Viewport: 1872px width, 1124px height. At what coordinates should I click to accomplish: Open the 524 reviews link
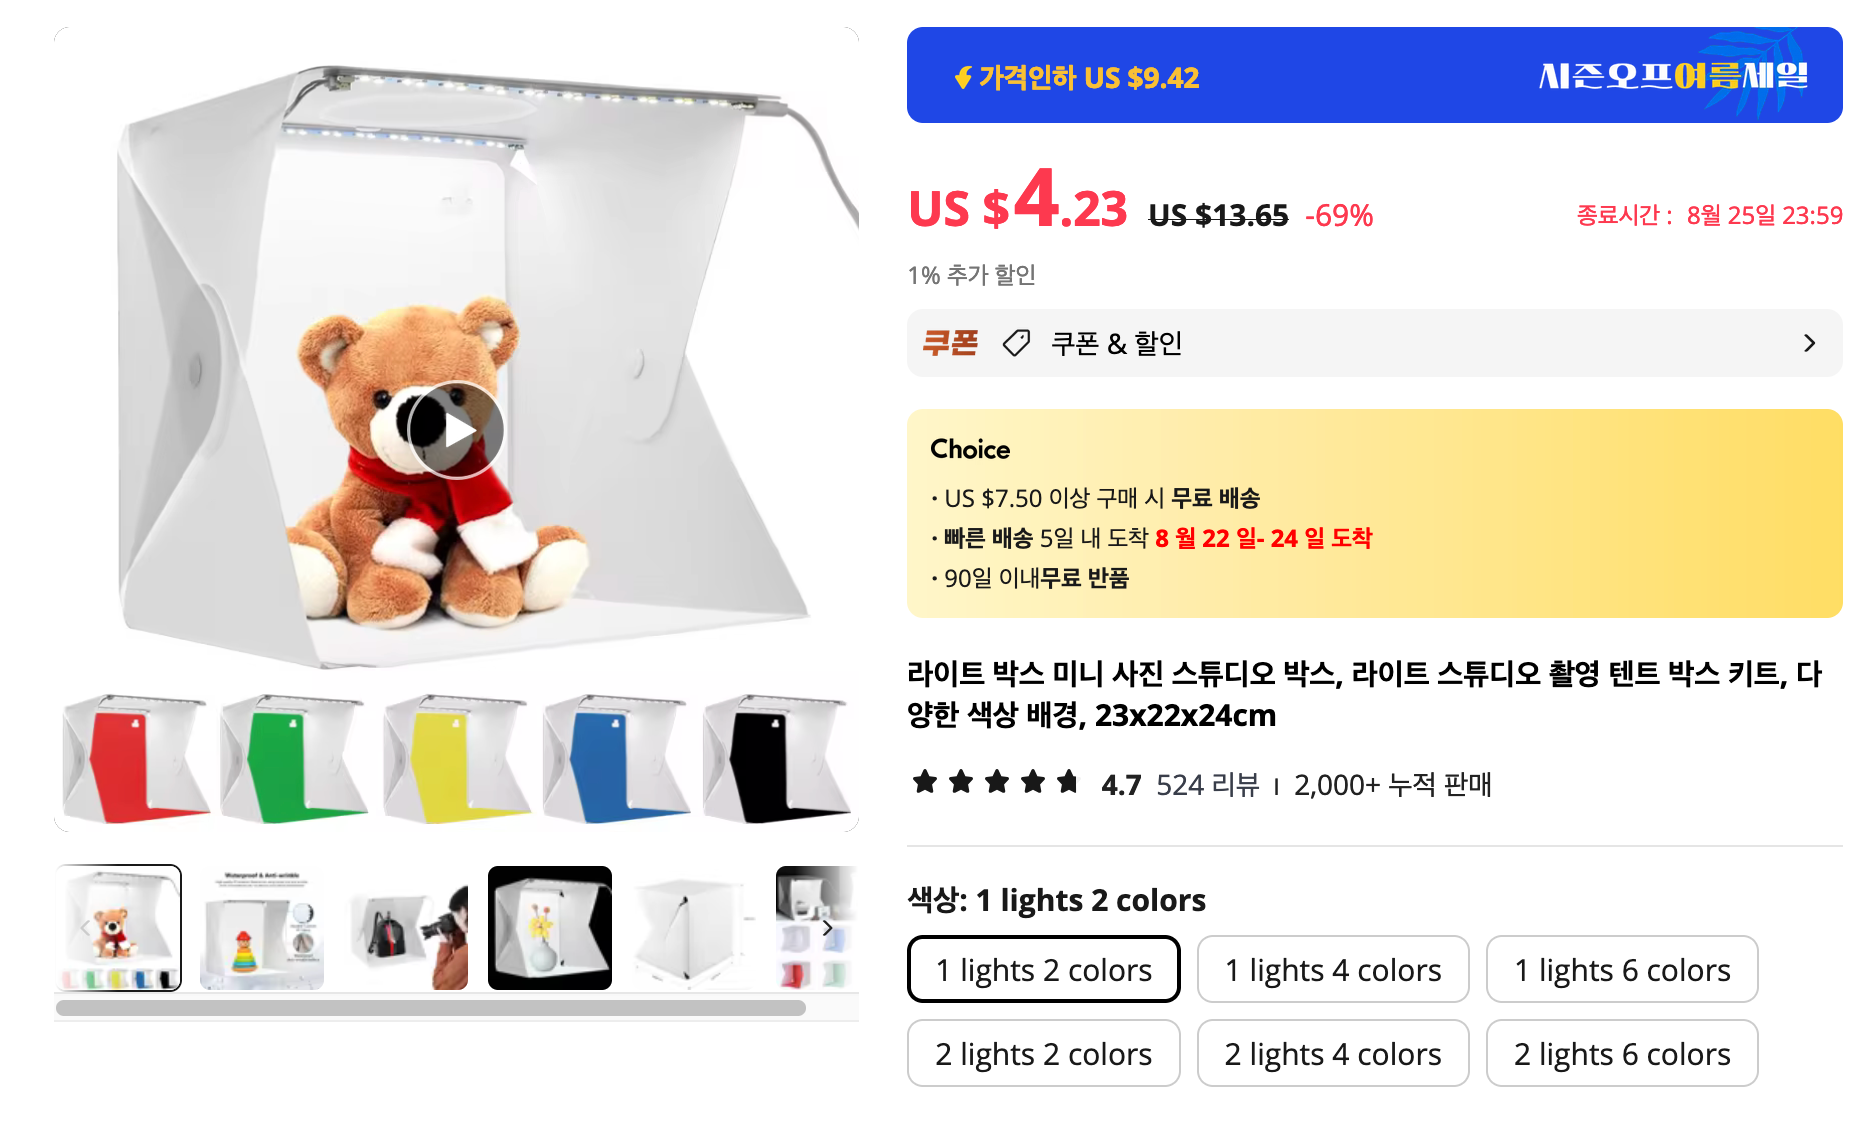click(x=1207, y=785)
